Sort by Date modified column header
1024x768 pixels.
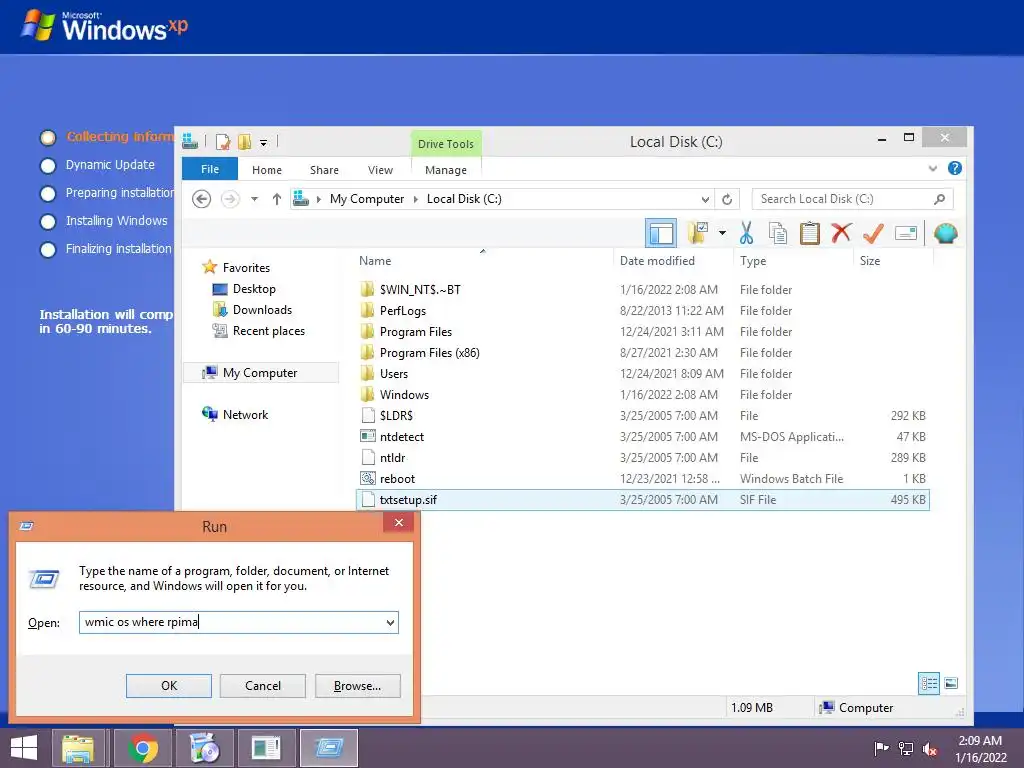pyautogui.click(x=657, y=261)
